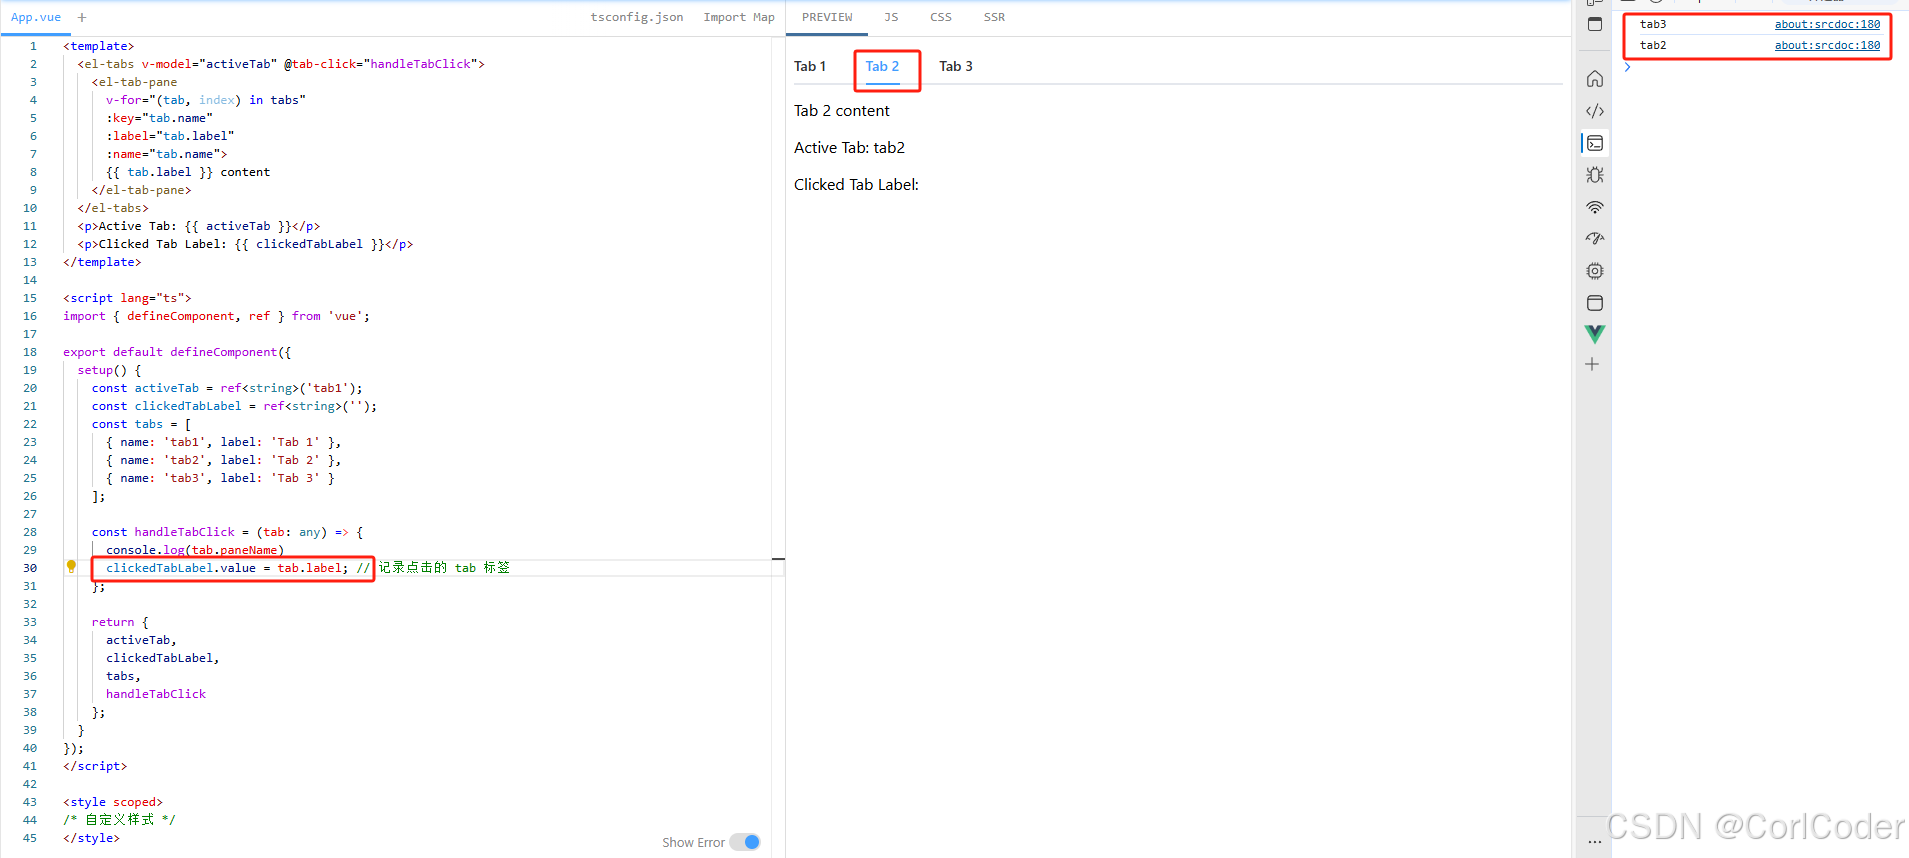Open the Network wifi icon
Image resolution: width=1909 pixels, height=858 pixels.
click(1595, 207)
